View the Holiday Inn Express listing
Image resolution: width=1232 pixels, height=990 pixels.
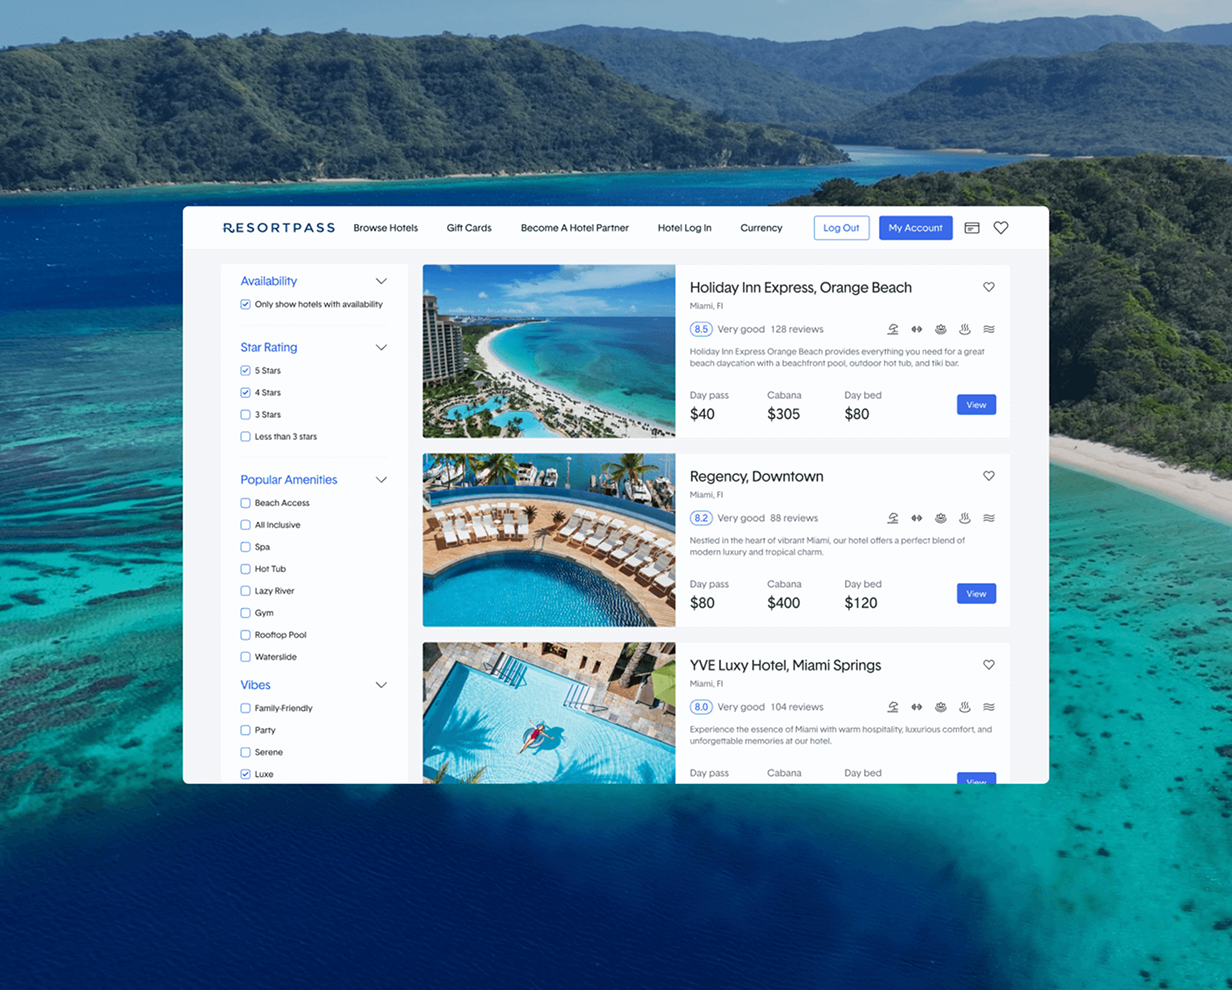[976, 405]
